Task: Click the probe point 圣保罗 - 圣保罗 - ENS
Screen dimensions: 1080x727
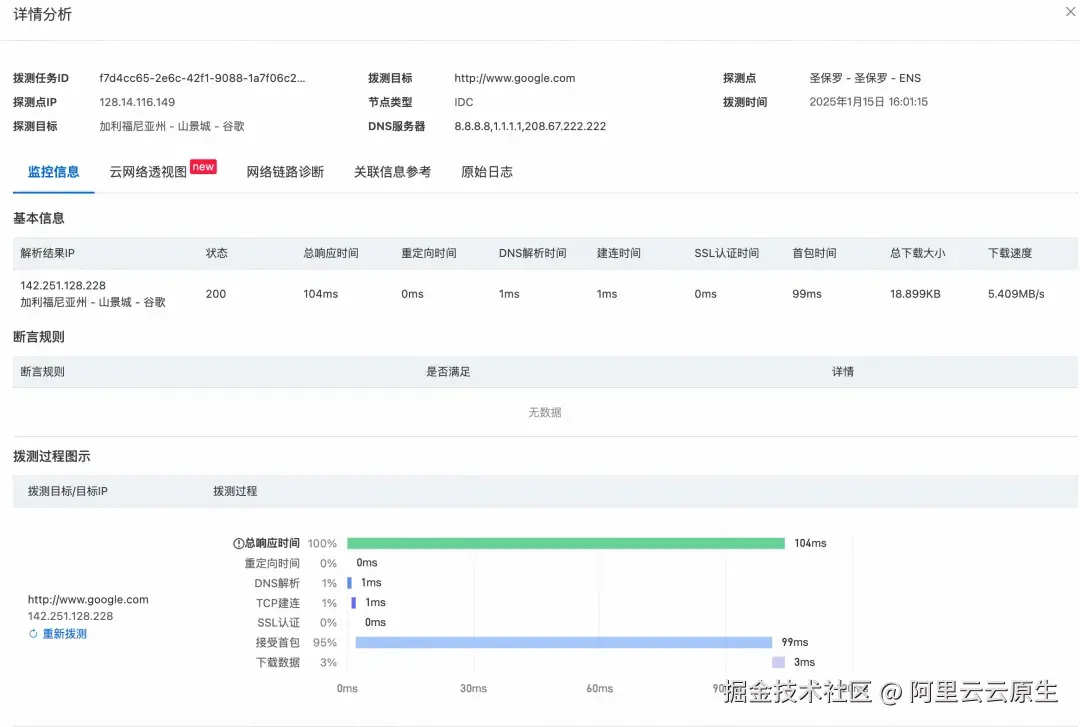Action: point(865,78)
